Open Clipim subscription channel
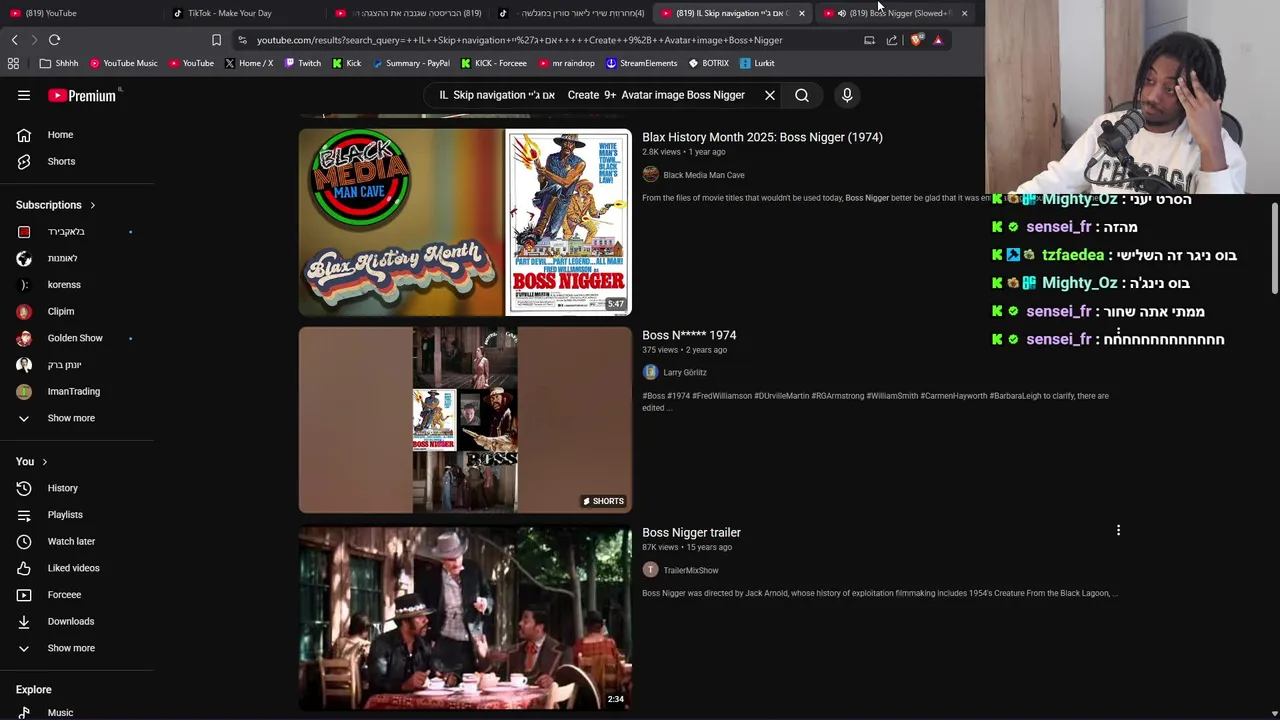The height and width of the screenshot is (720, 1280). tap(77, 311)
